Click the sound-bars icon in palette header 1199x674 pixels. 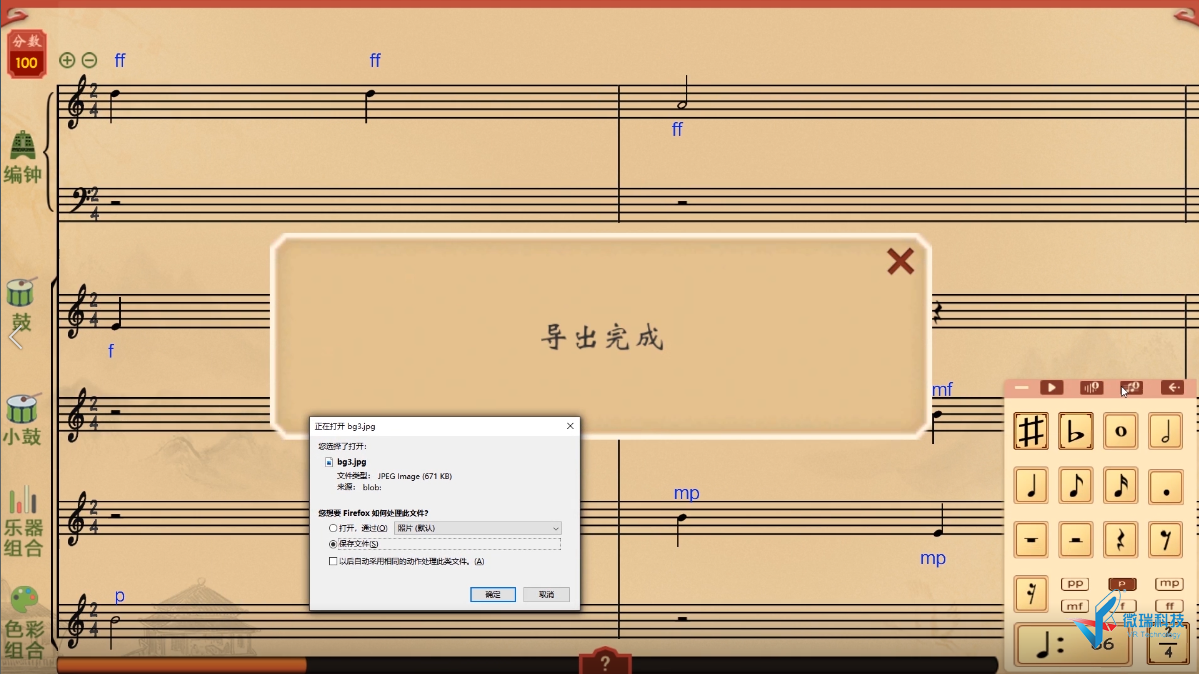pyautogui.click(x=1091, y=388)
